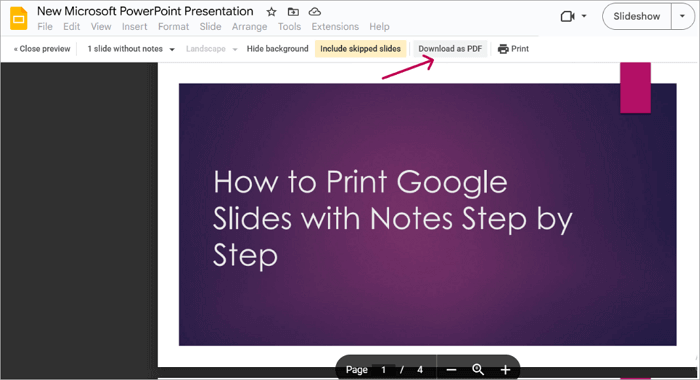Toggle Hide background

[277, 49]
